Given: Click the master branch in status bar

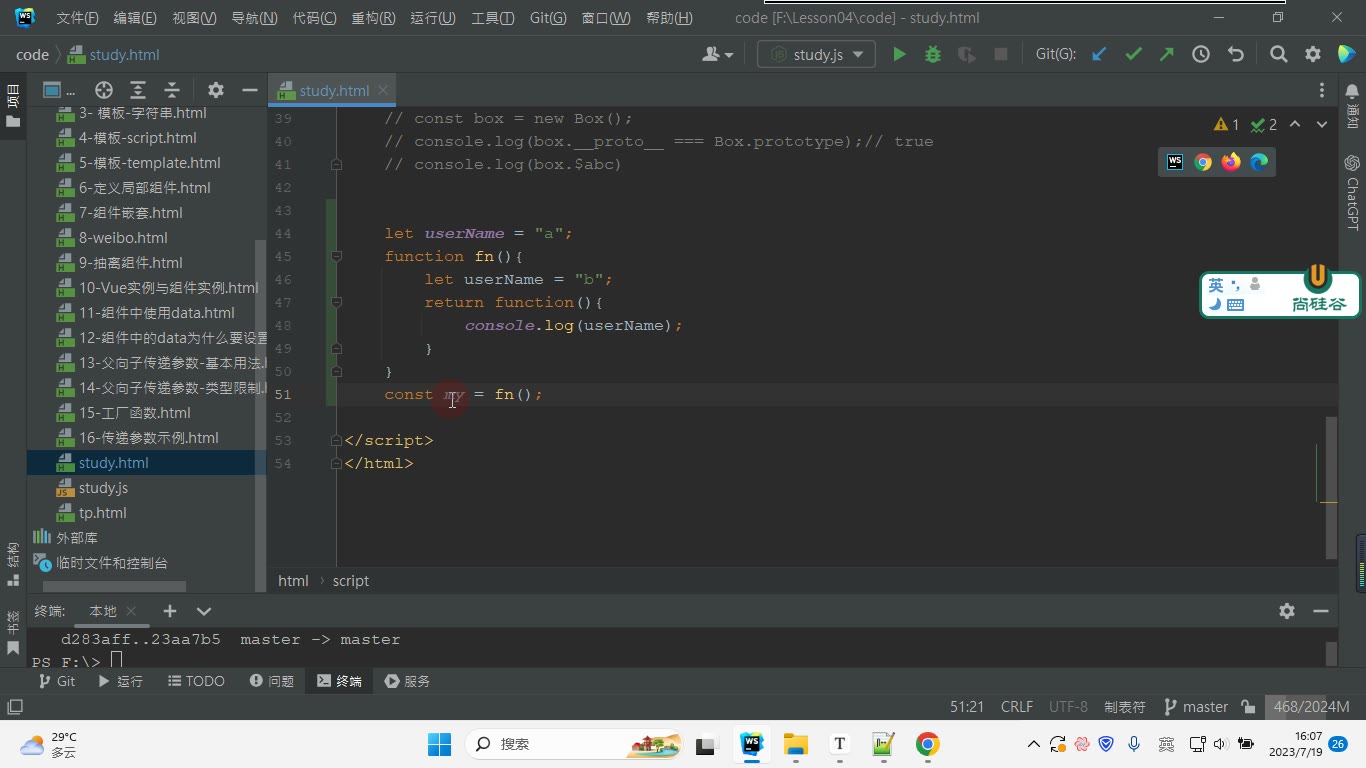Looking at the screenshot, I should click(x=1196, y=707).
